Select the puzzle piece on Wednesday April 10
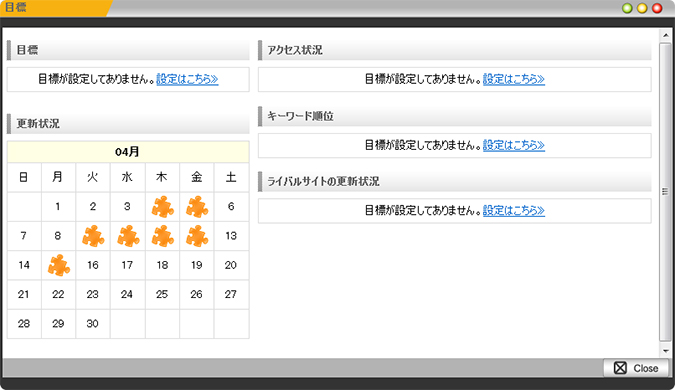Screen dimensions: 675x390 tap(128, 236)
